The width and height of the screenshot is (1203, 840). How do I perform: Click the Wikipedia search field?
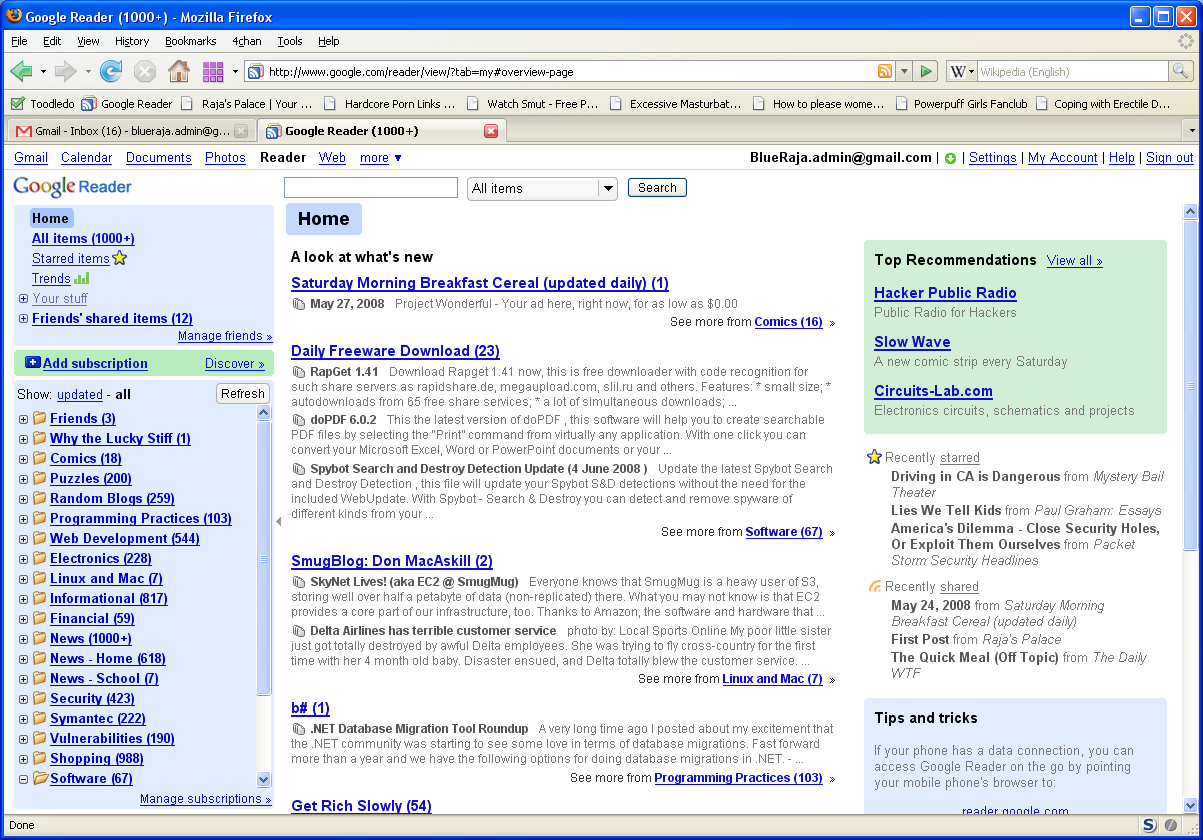1072,71
